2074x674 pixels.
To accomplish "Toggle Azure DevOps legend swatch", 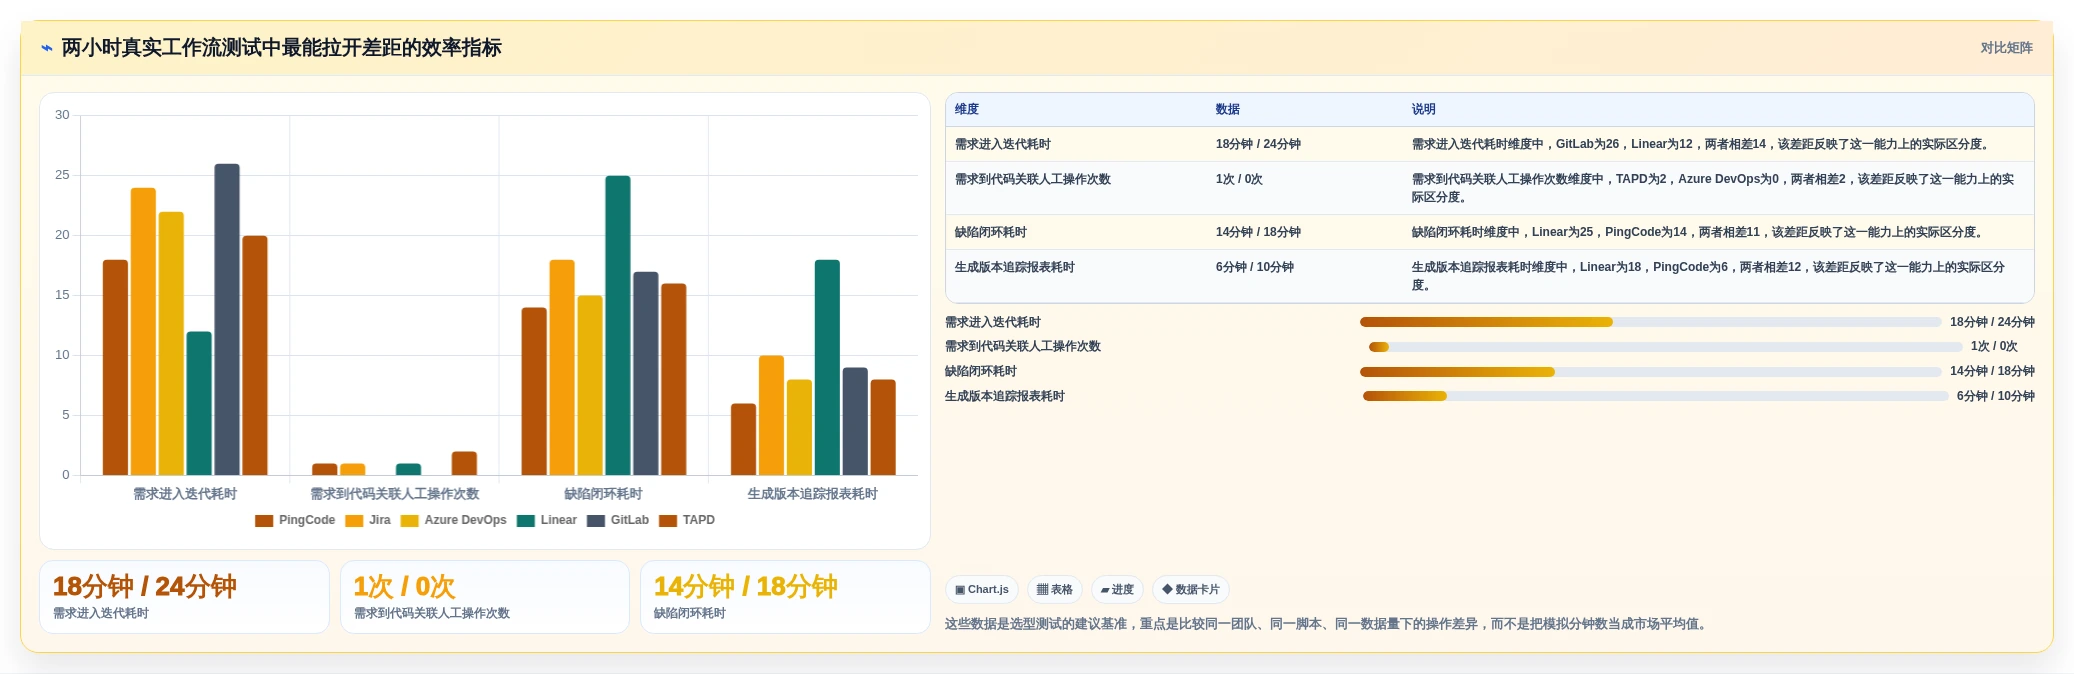I will pos(409,521).
